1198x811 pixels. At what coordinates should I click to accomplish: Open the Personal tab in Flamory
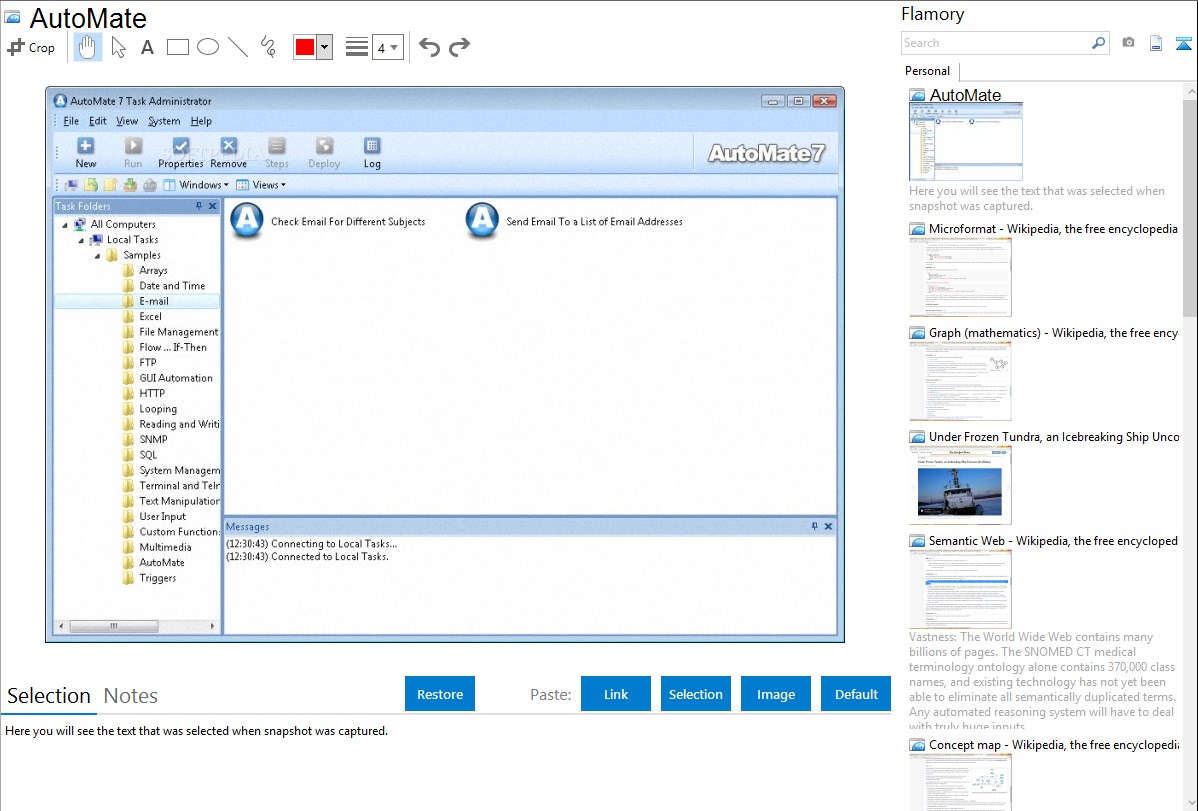click(x=928, y=71)
